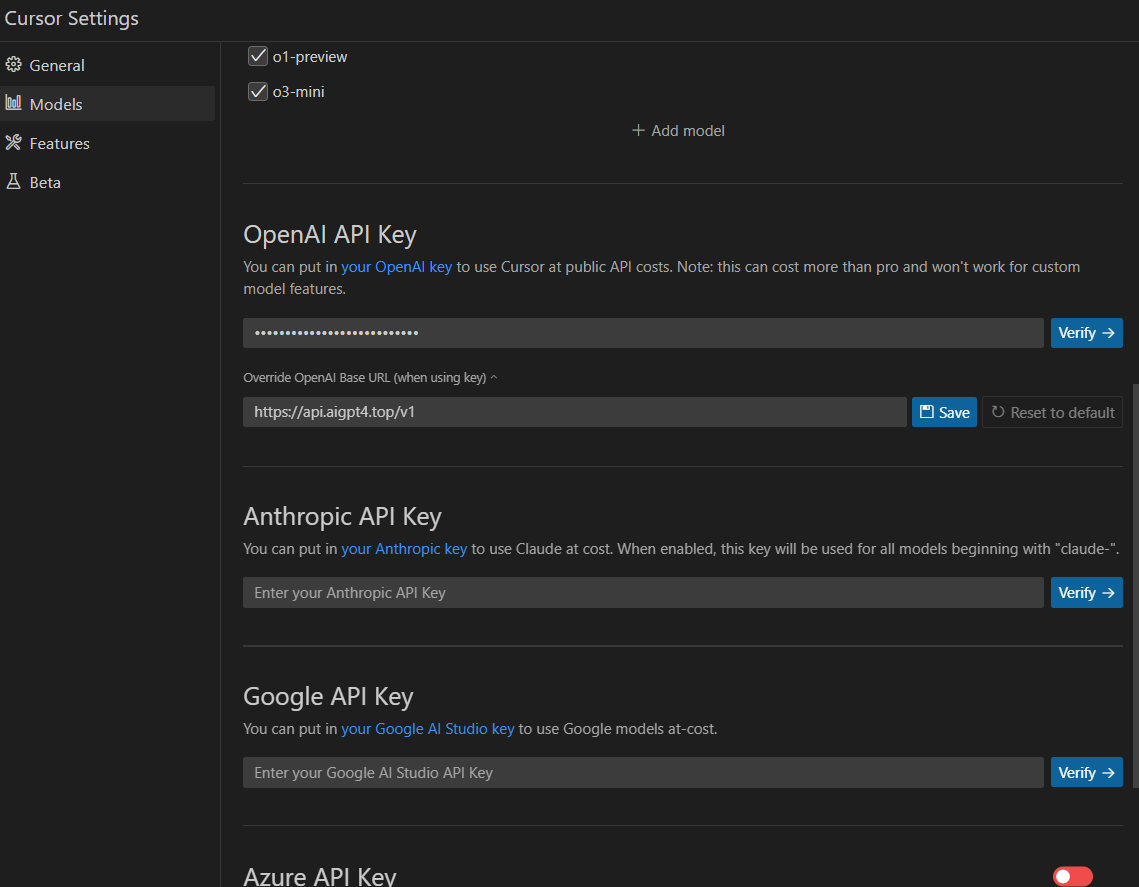The width and height of the screenshot is (1139, 887).
Task: Uncheck the o3-mini model checkbox
Action: coord(258,92)
